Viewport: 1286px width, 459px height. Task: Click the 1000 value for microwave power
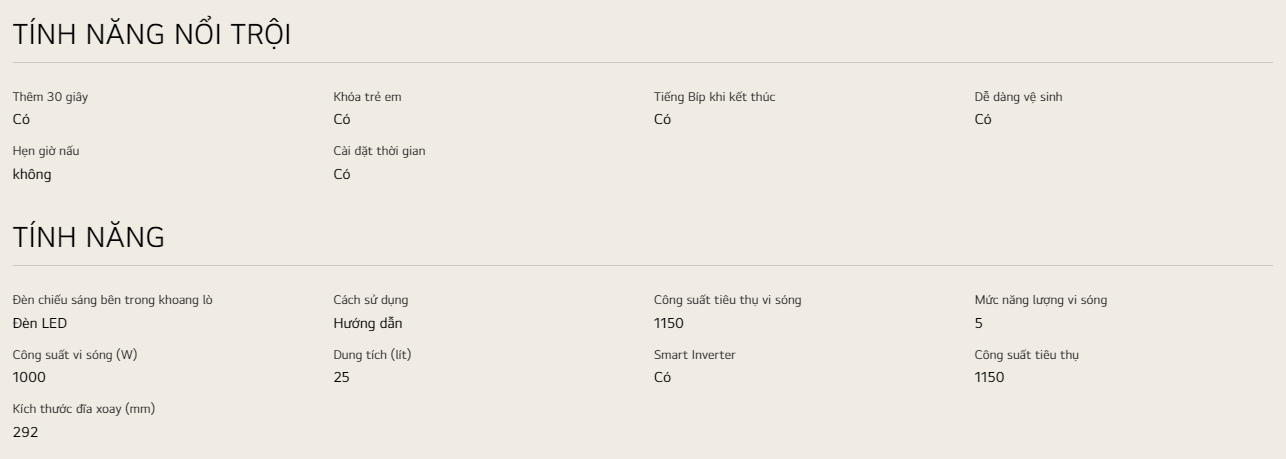[29, 377]
